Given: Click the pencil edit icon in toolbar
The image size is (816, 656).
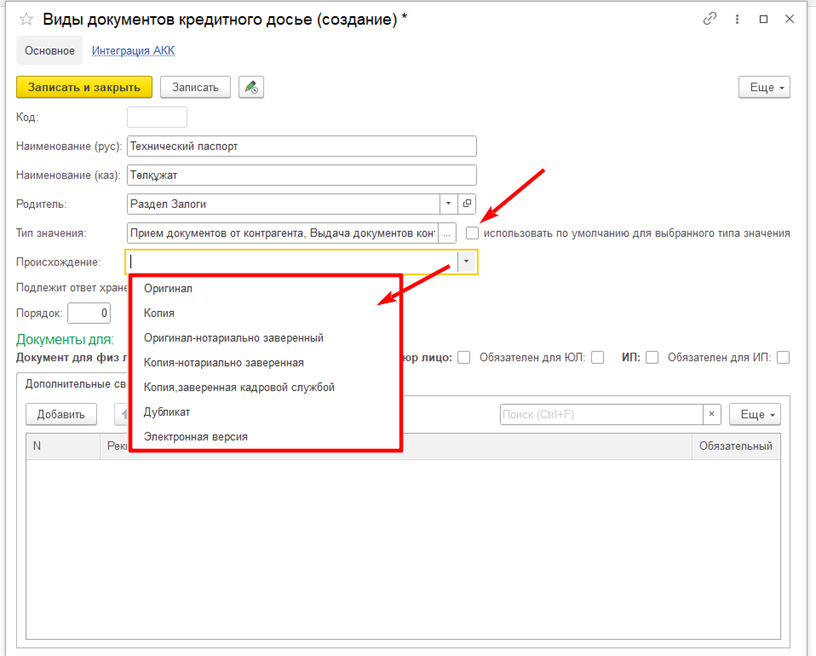Looking at the screenshot, I should pyautogui.click(x=251, y=87).
